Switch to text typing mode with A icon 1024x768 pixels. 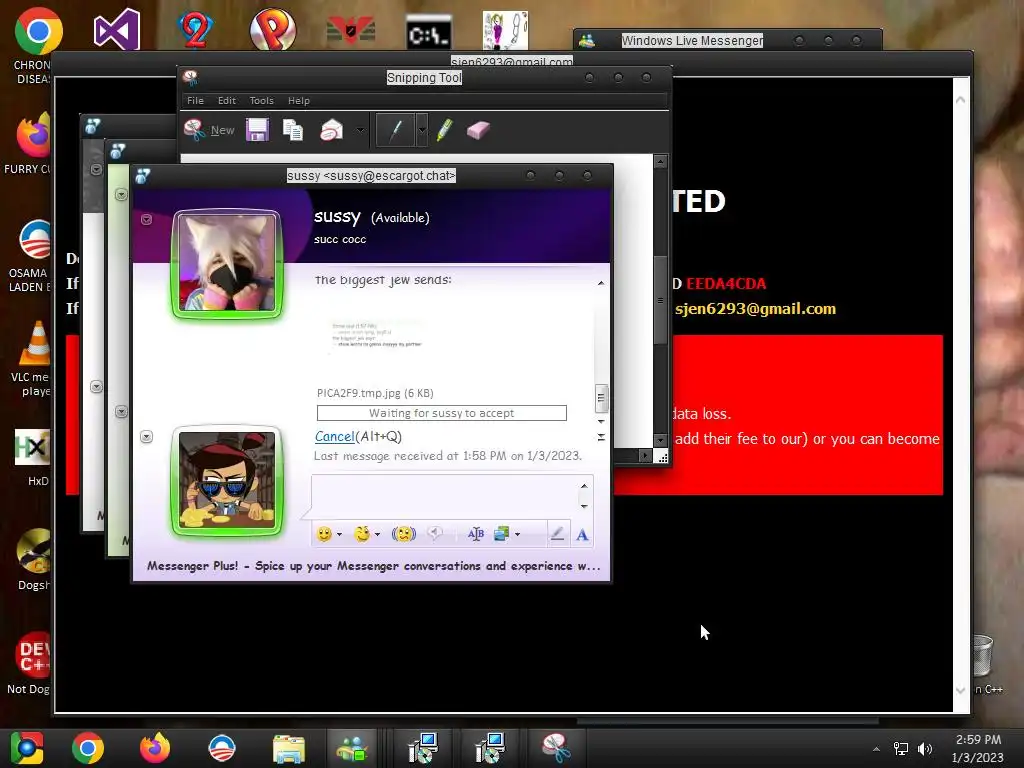tap(582, 534)
